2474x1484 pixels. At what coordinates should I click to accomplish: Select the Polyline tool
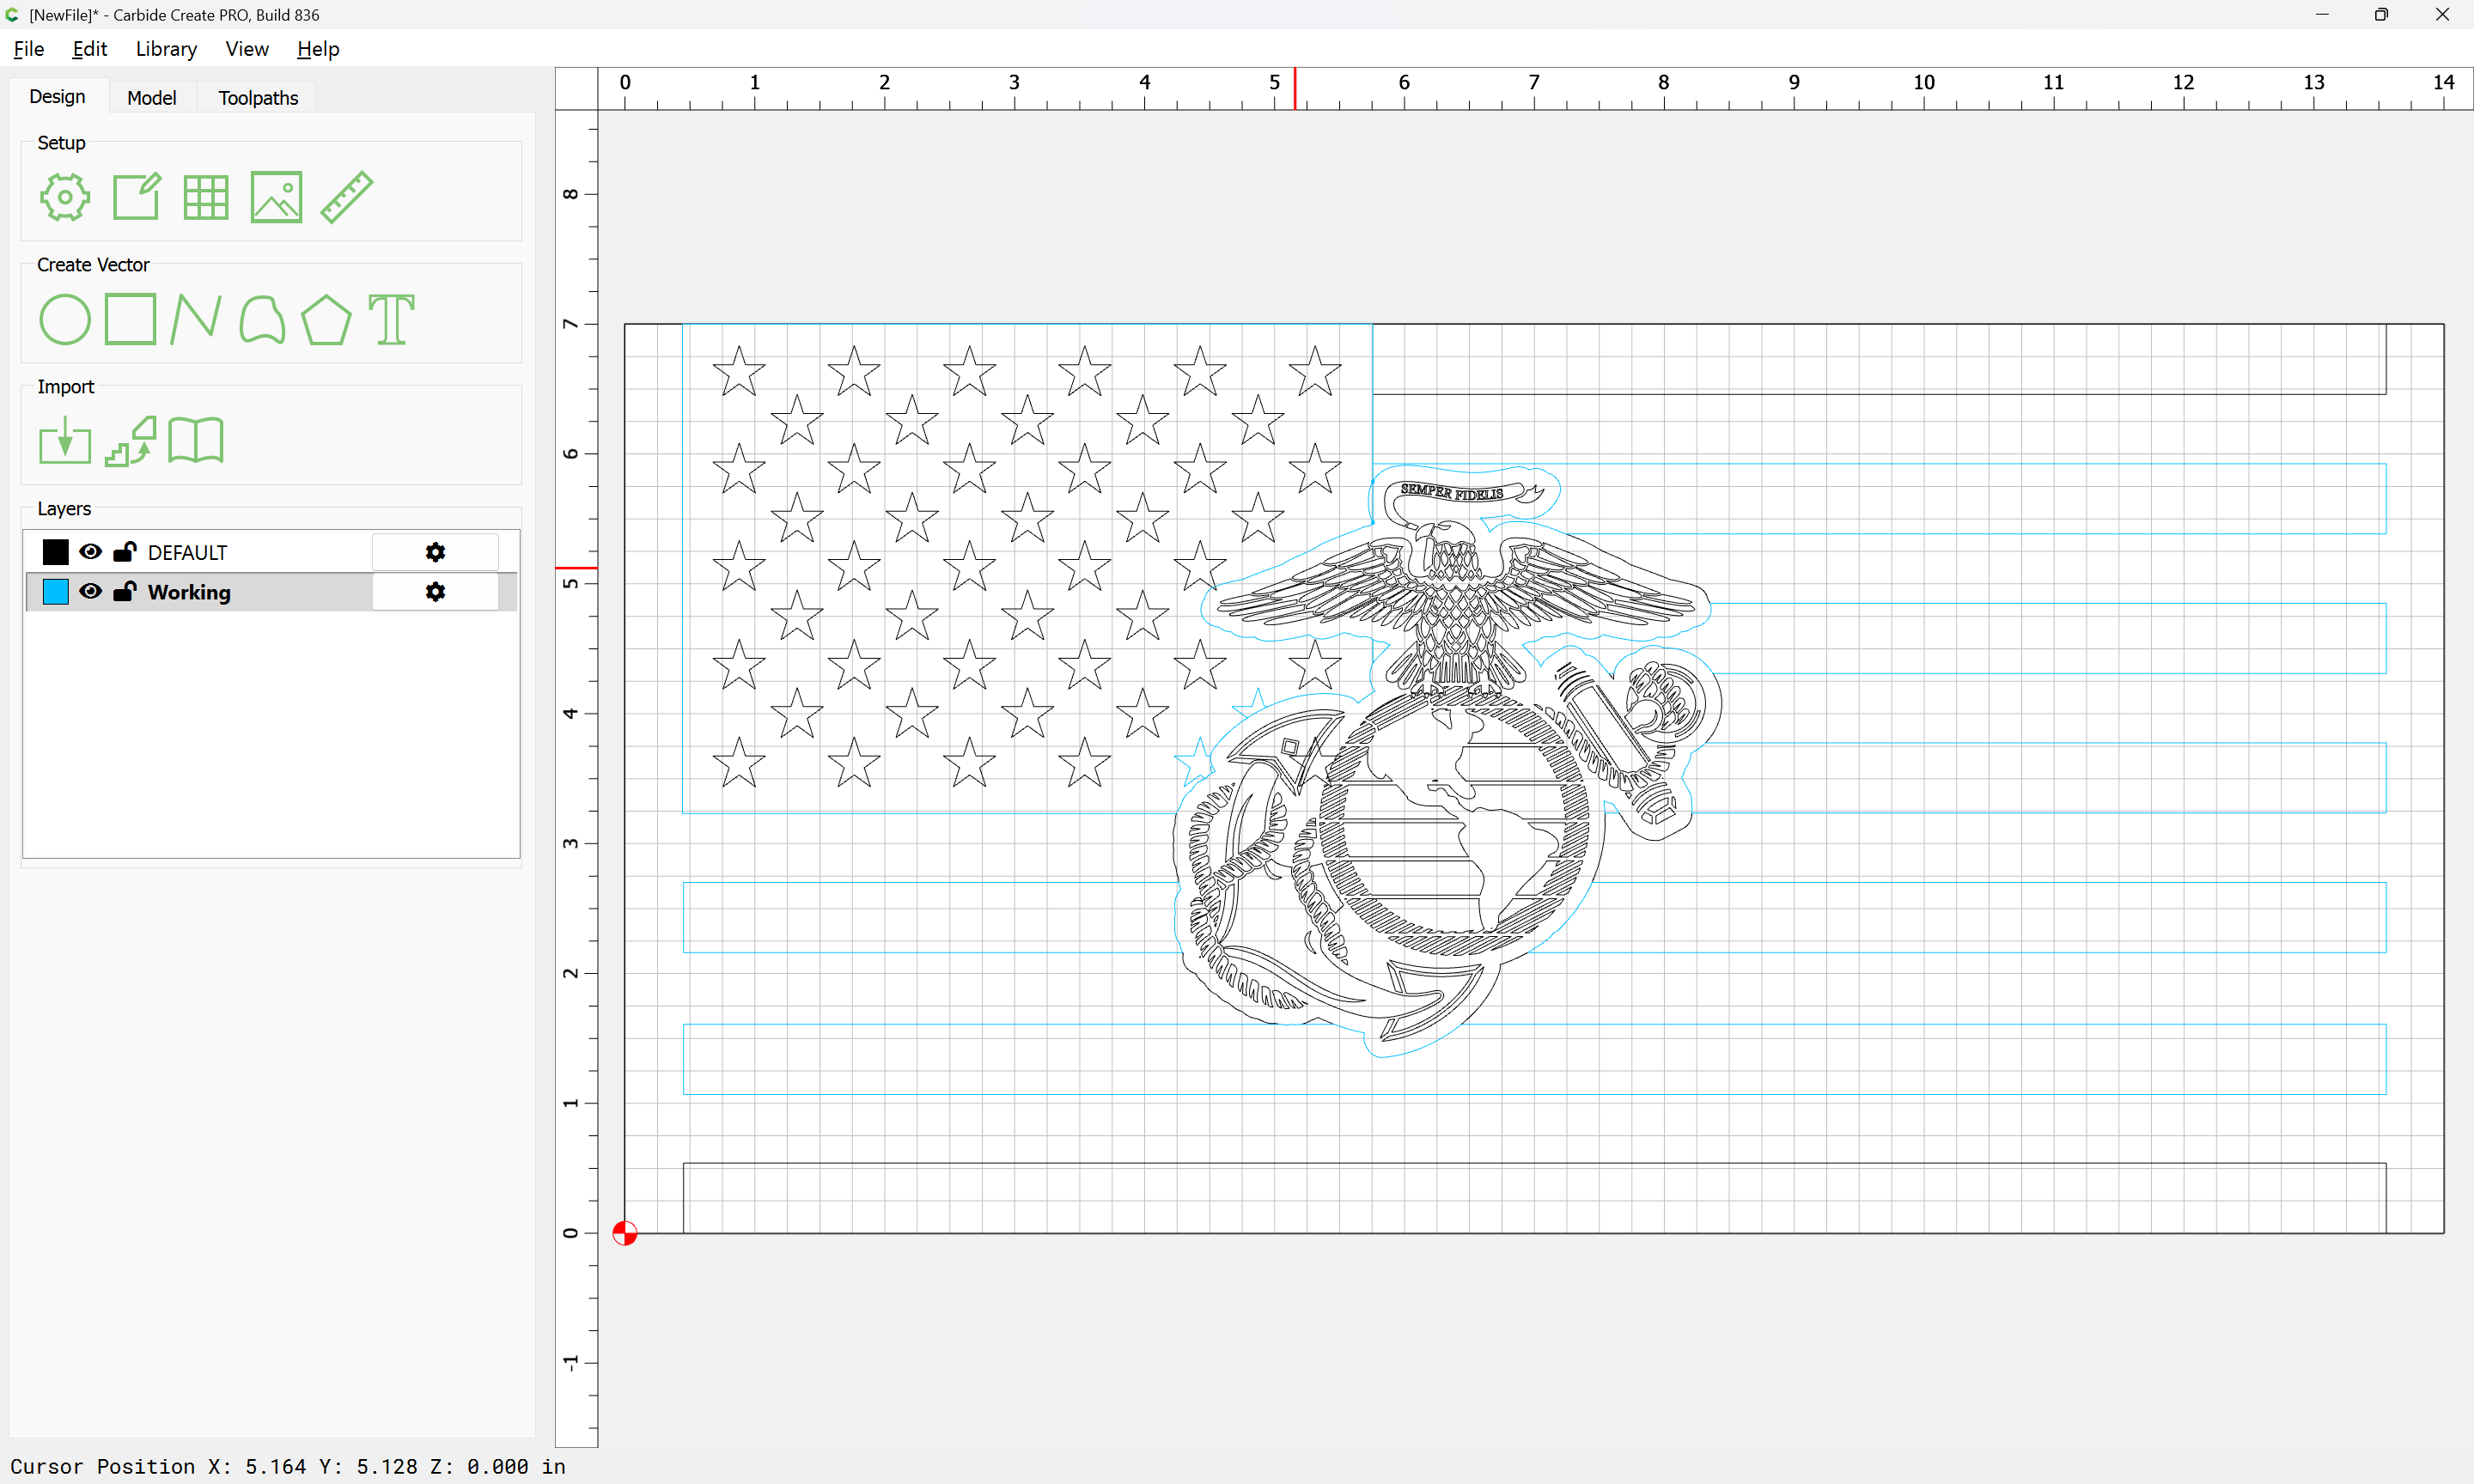click(x=196, y=320)
